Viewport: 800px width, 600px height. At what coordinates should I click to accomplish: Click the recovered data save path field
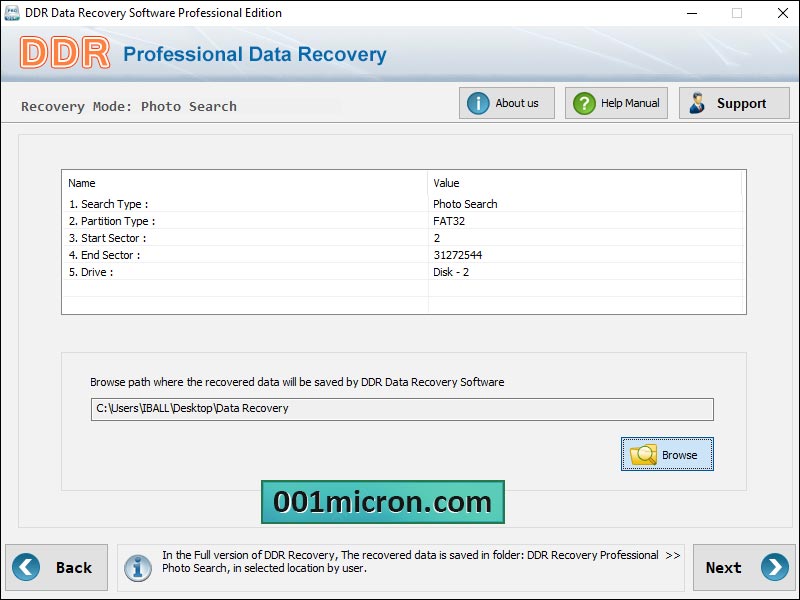coord(402,409)
